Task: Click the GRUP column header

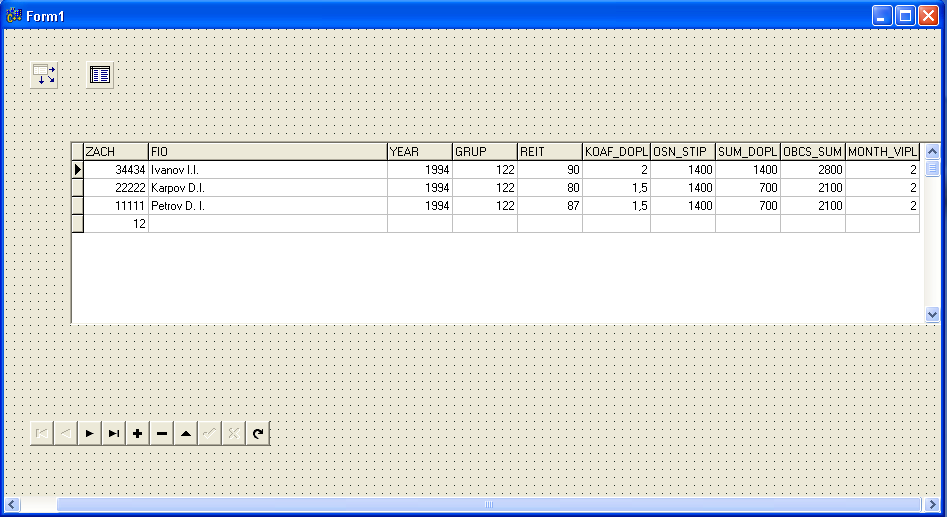Action: point(485,152)
